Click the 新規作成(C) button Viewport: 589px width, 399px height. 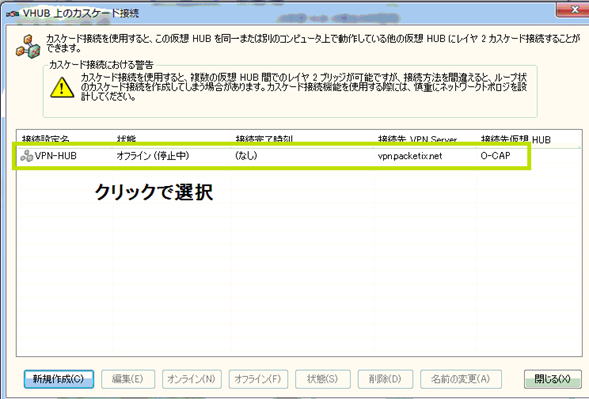(x=59, y=379)
